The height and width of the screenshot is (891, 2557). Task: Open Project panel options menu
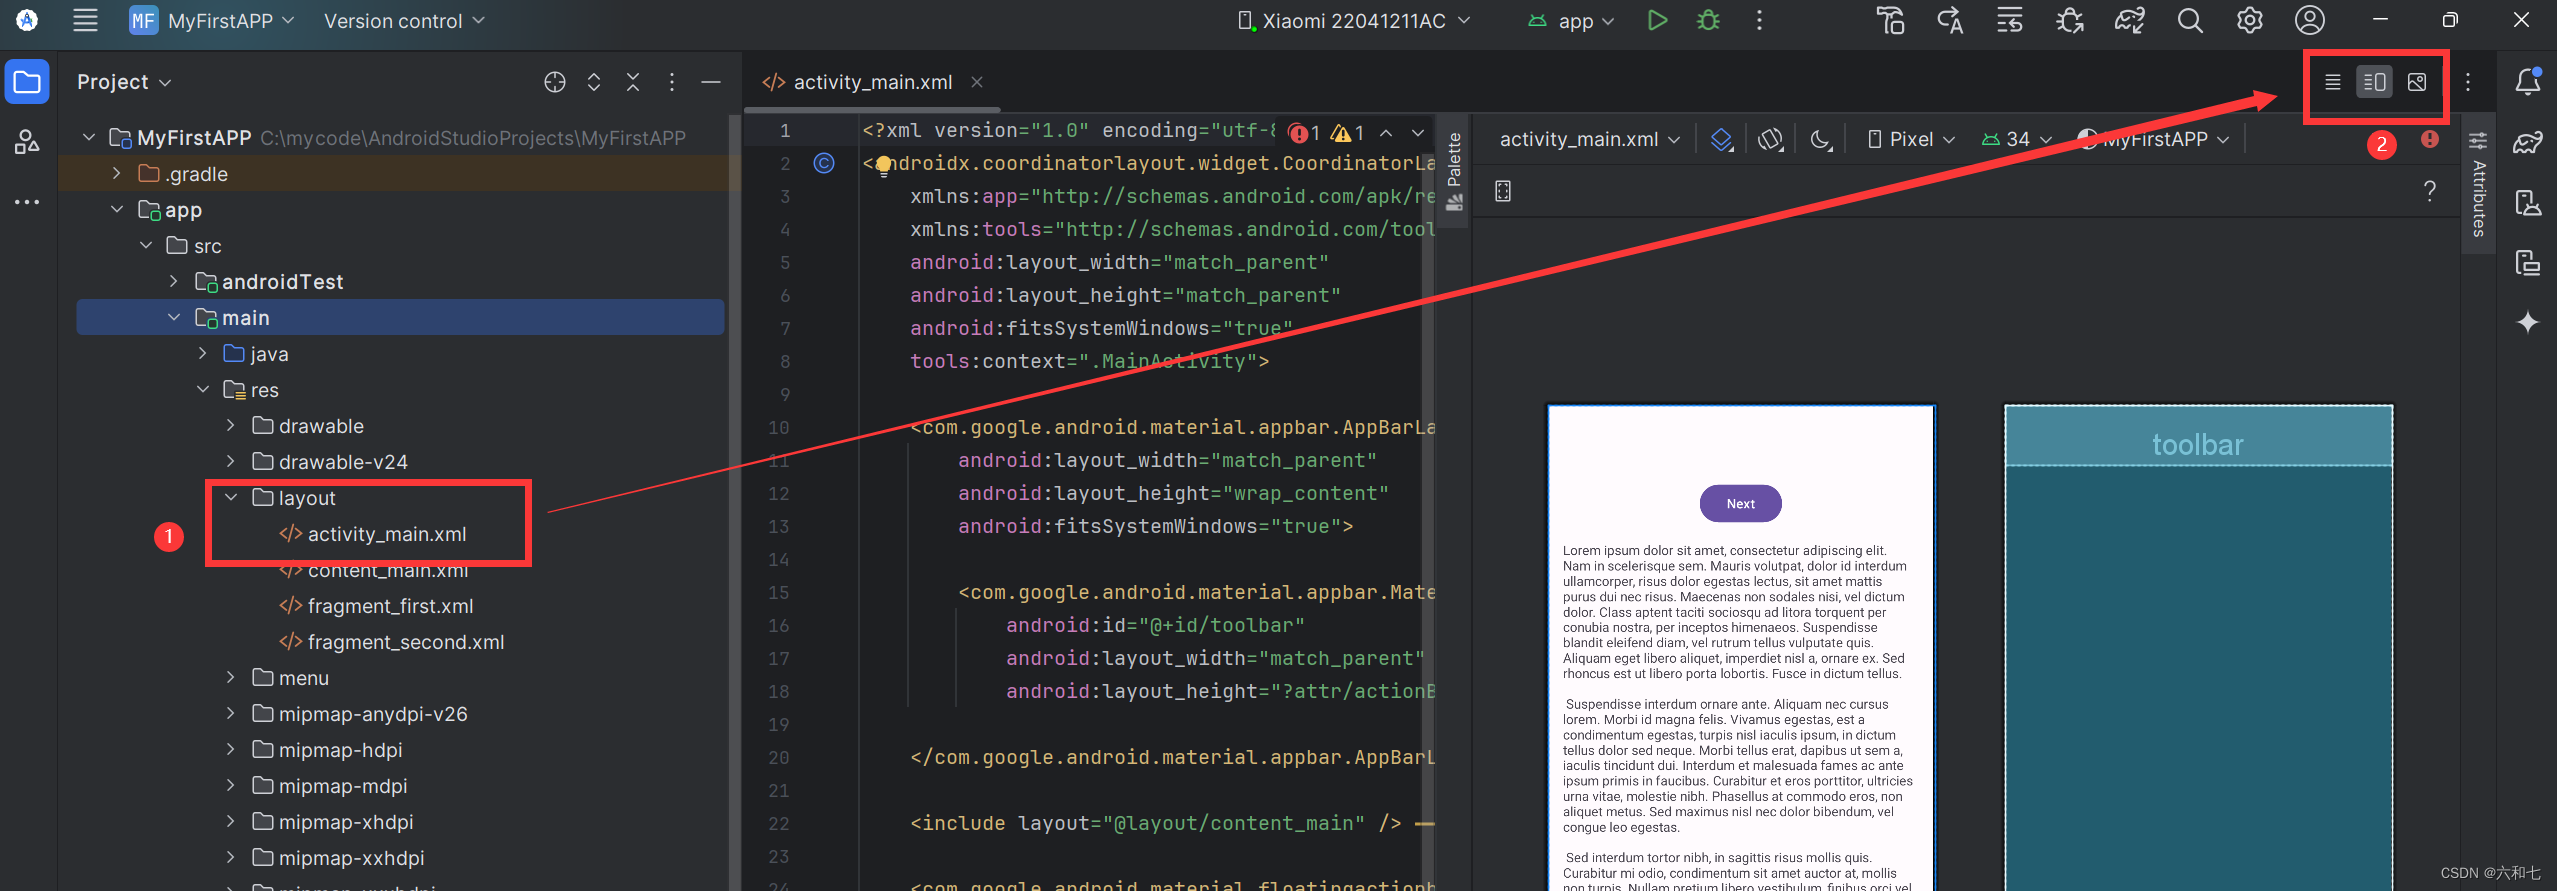[672, 82]
